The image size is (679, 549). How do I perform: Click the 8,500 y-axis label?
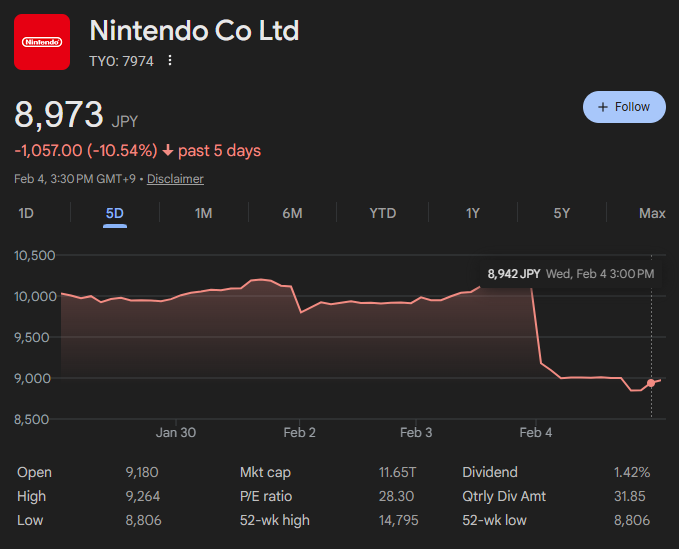tap(32, 419)
